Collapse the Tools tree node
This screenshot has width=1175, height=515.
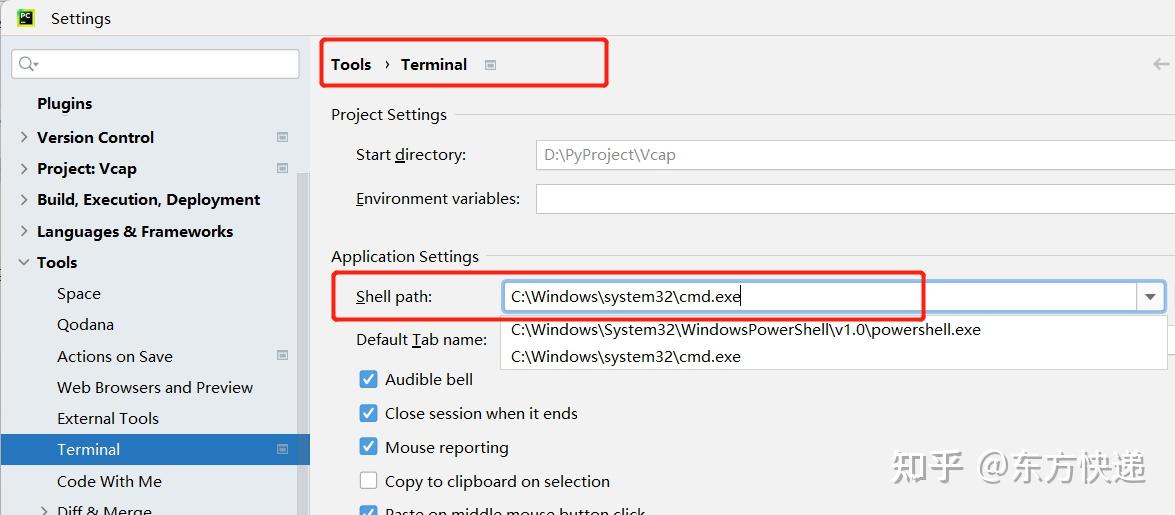[24, 262]
